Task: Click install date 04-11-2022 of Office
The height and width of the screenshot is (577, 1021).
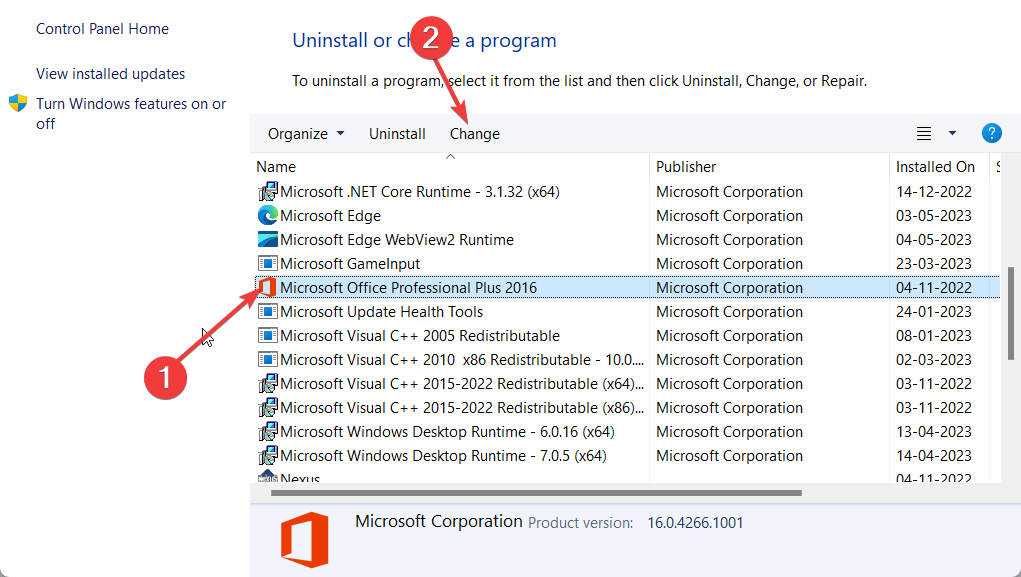Action: [x=934, y=288]
